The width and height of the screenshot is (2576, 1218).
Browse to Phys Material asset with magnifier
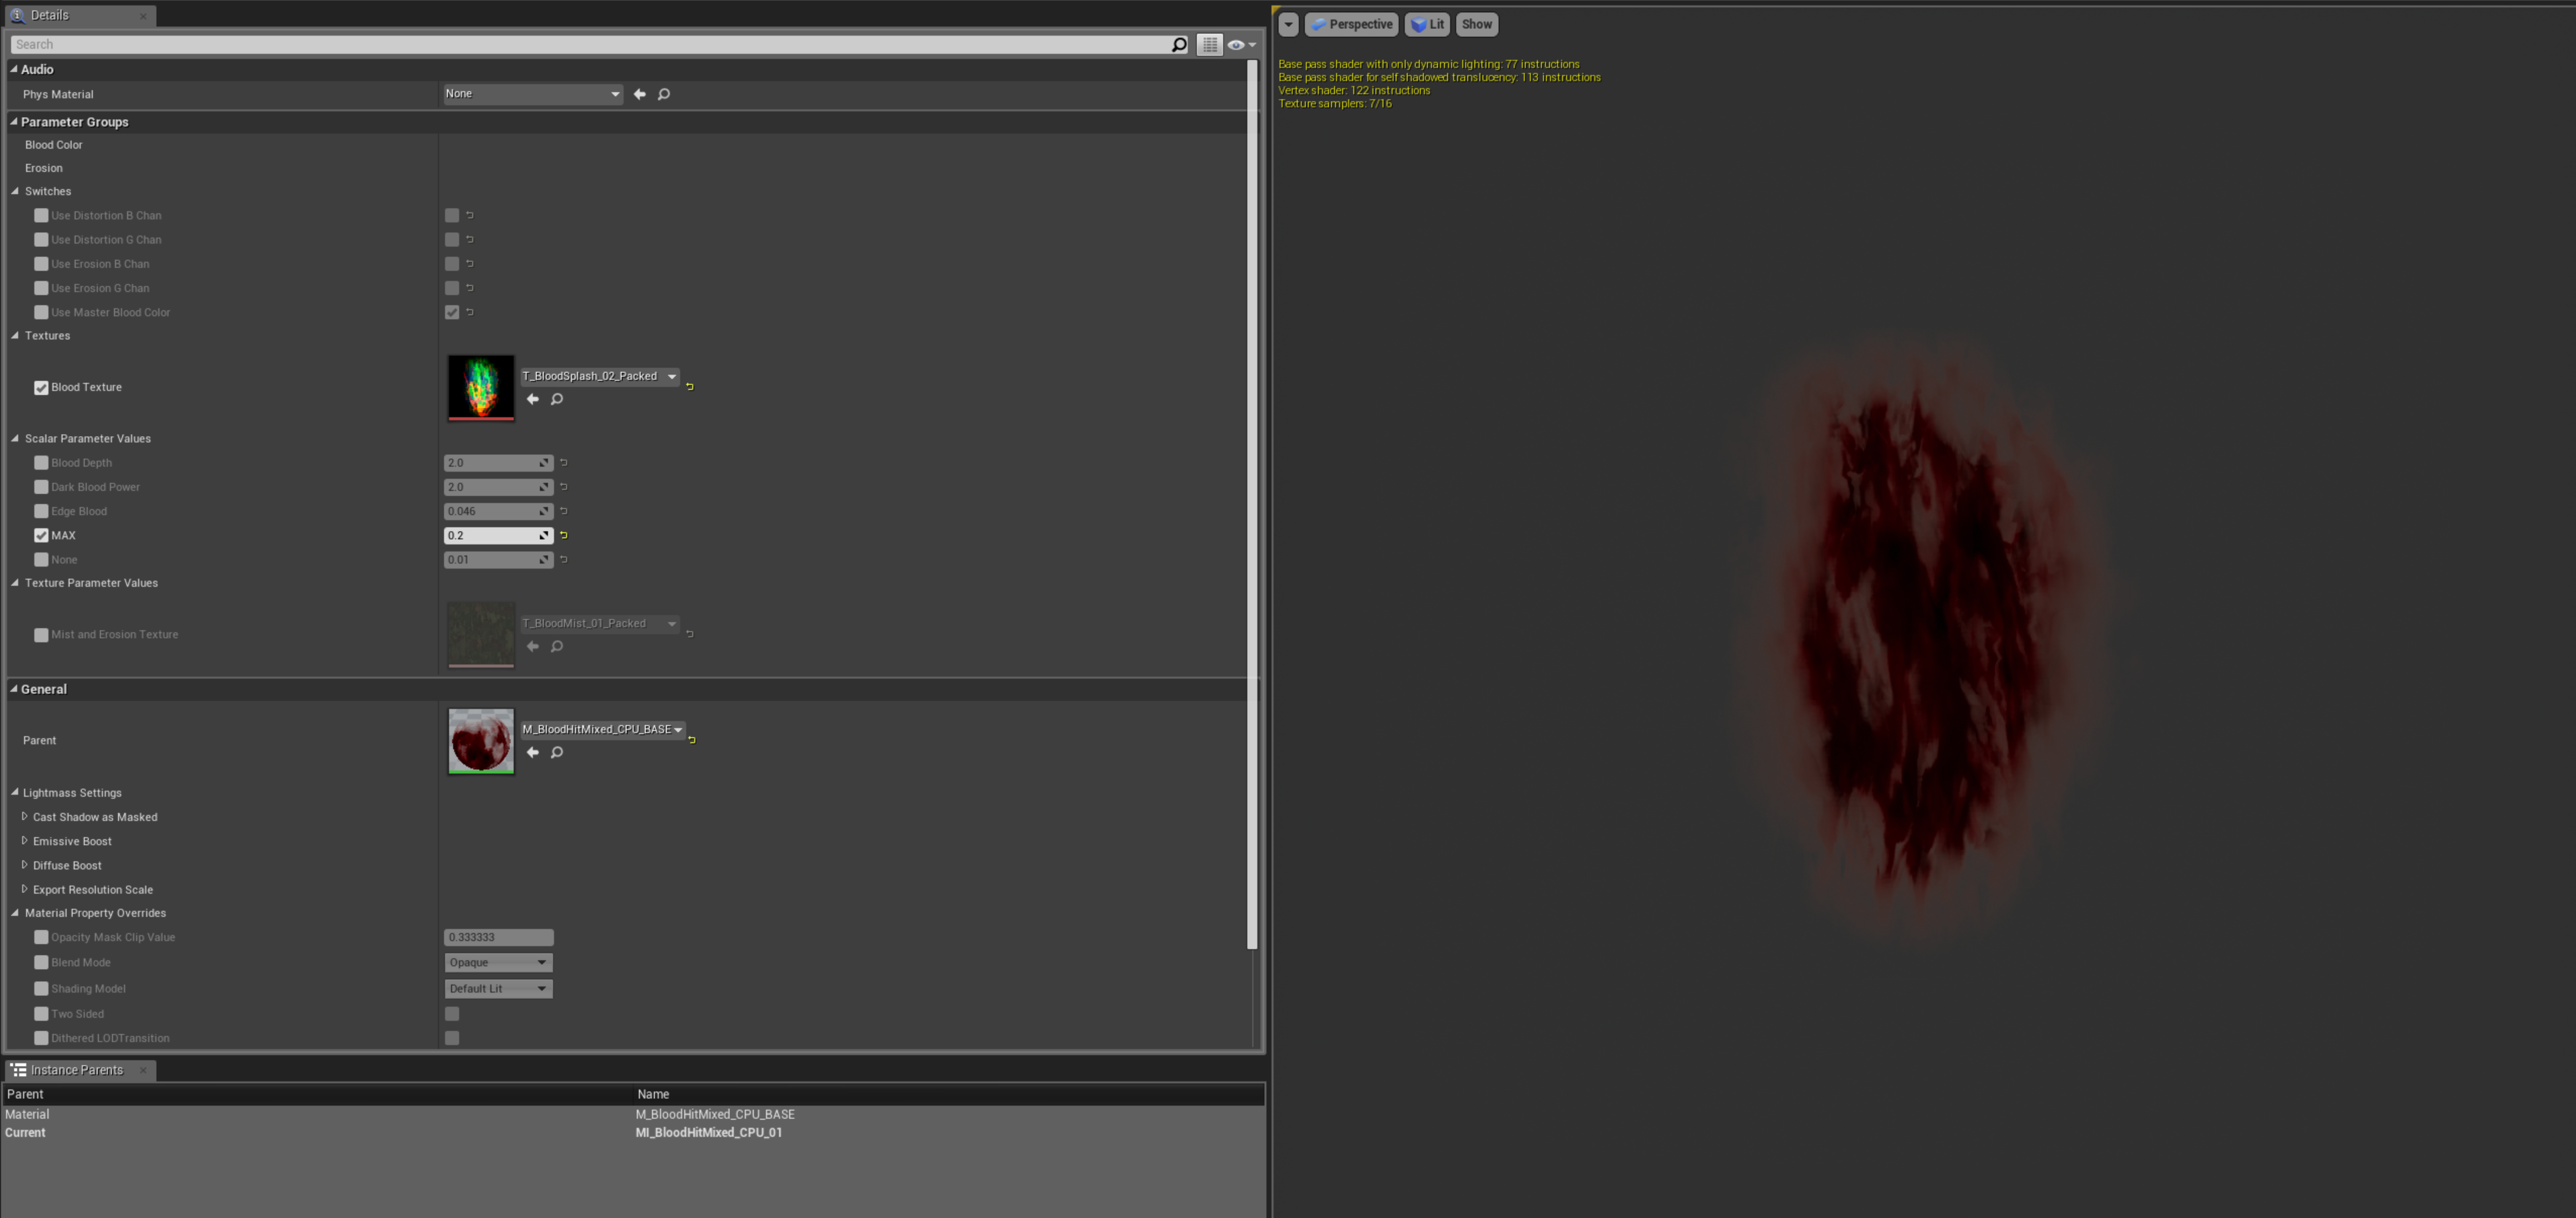pos(664,94)
